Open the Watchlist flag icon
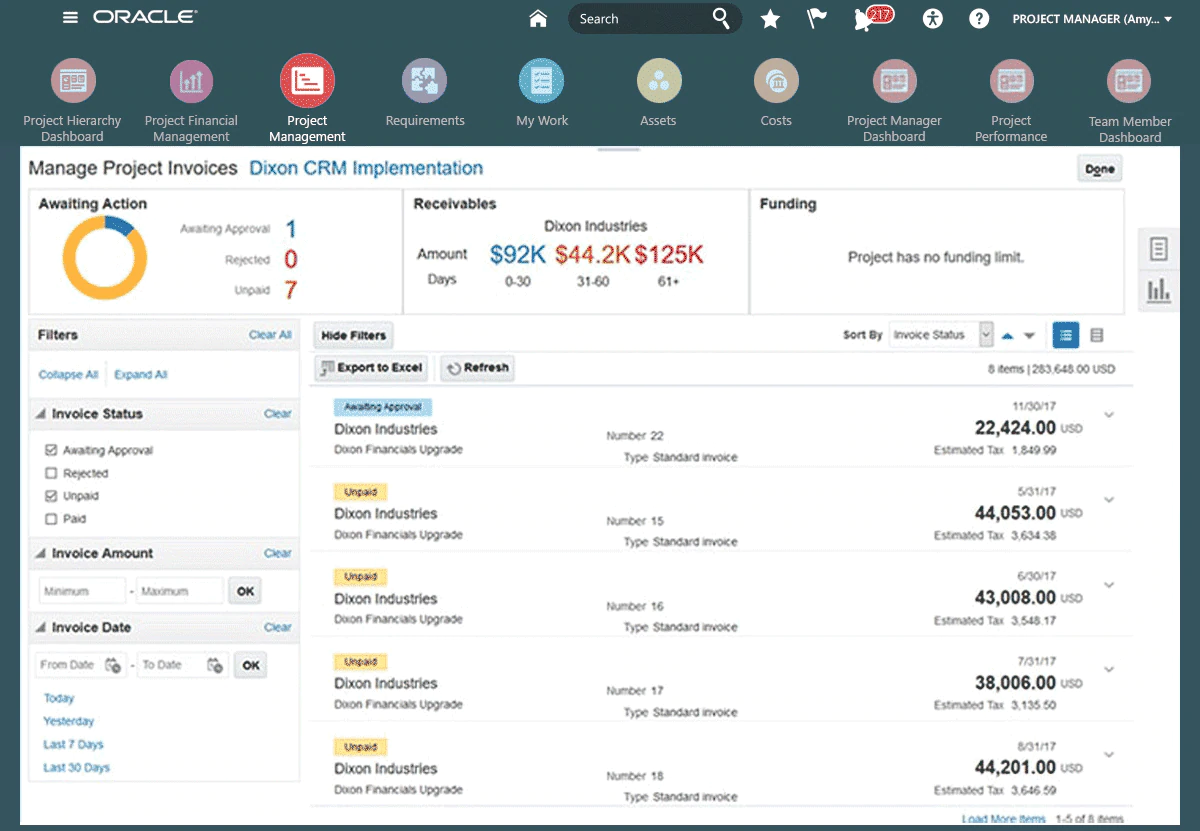 tap(817, 18)
